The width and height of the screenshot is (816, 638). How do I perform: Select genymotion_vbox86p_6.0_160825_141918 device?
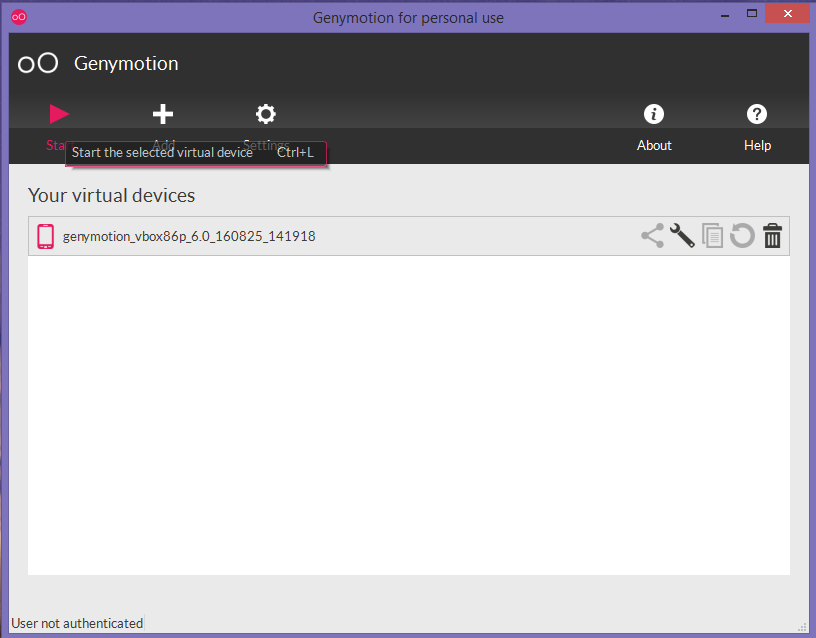coord(409,236)
